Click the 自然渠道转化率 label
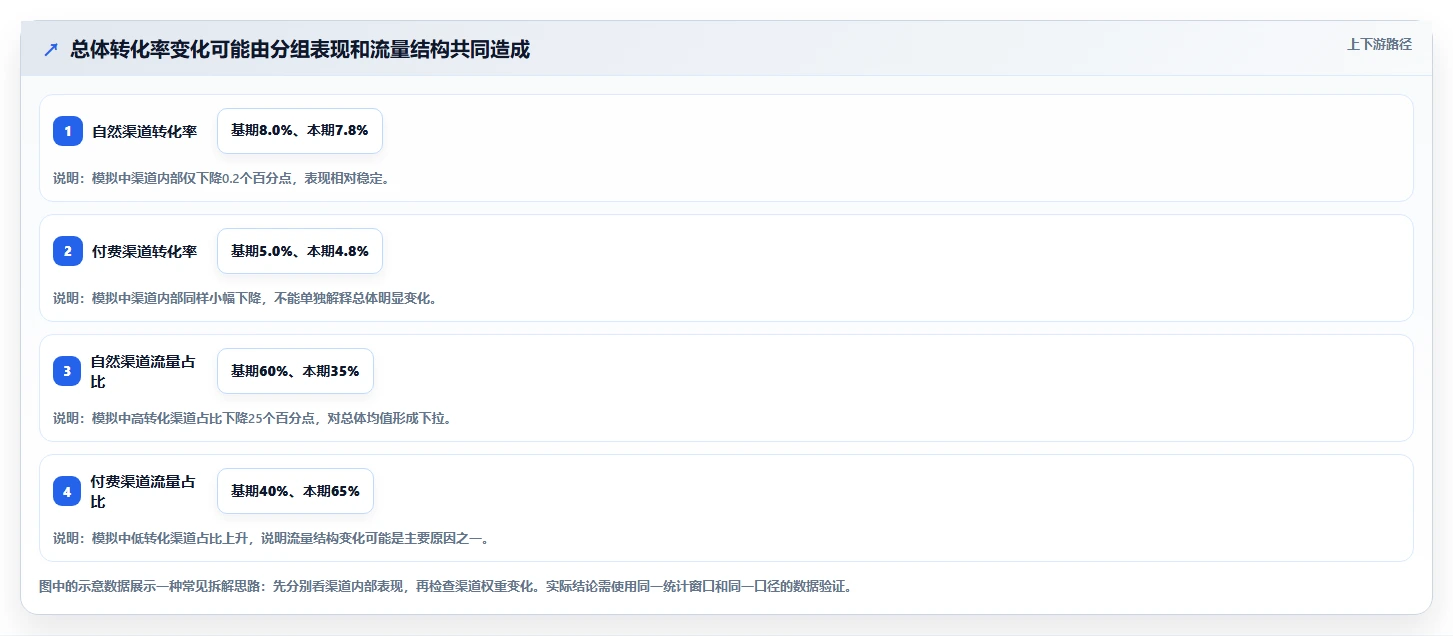The width and height of the screenshot is (1453, 636). pyautogui.click(x=145, y=131)
